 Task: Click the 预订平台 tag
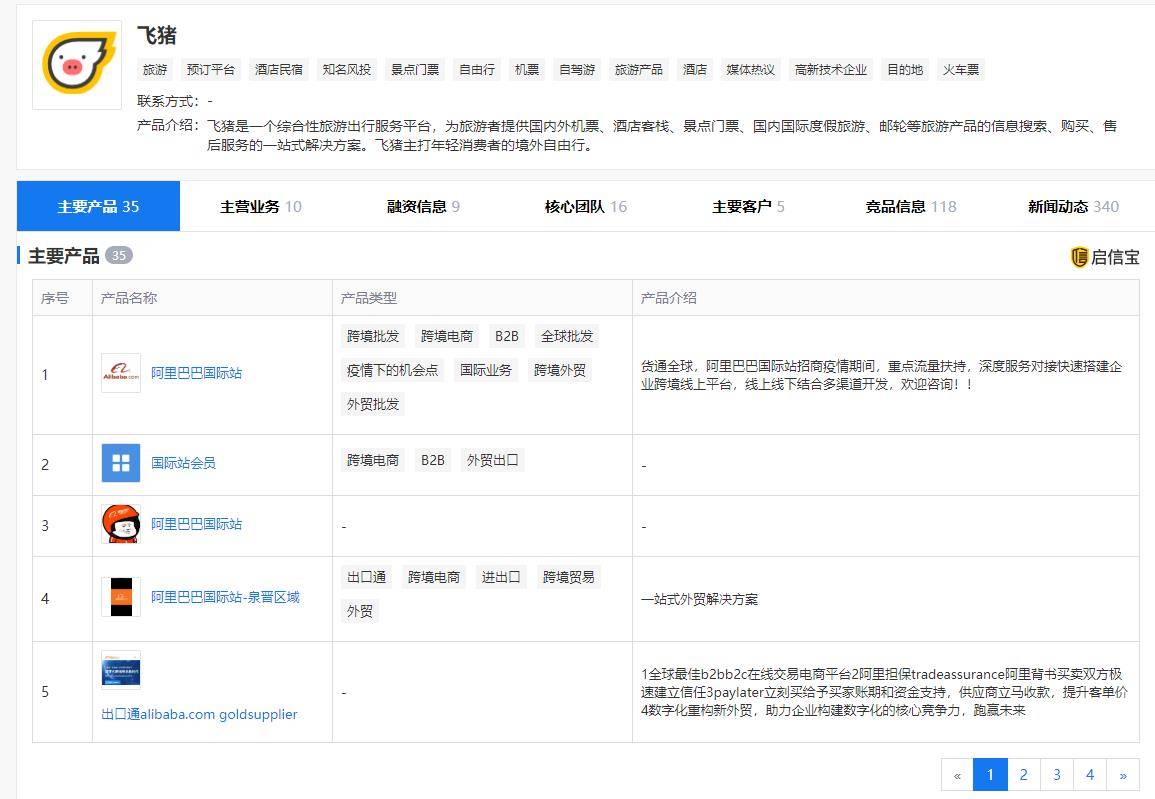pos(211,70)
